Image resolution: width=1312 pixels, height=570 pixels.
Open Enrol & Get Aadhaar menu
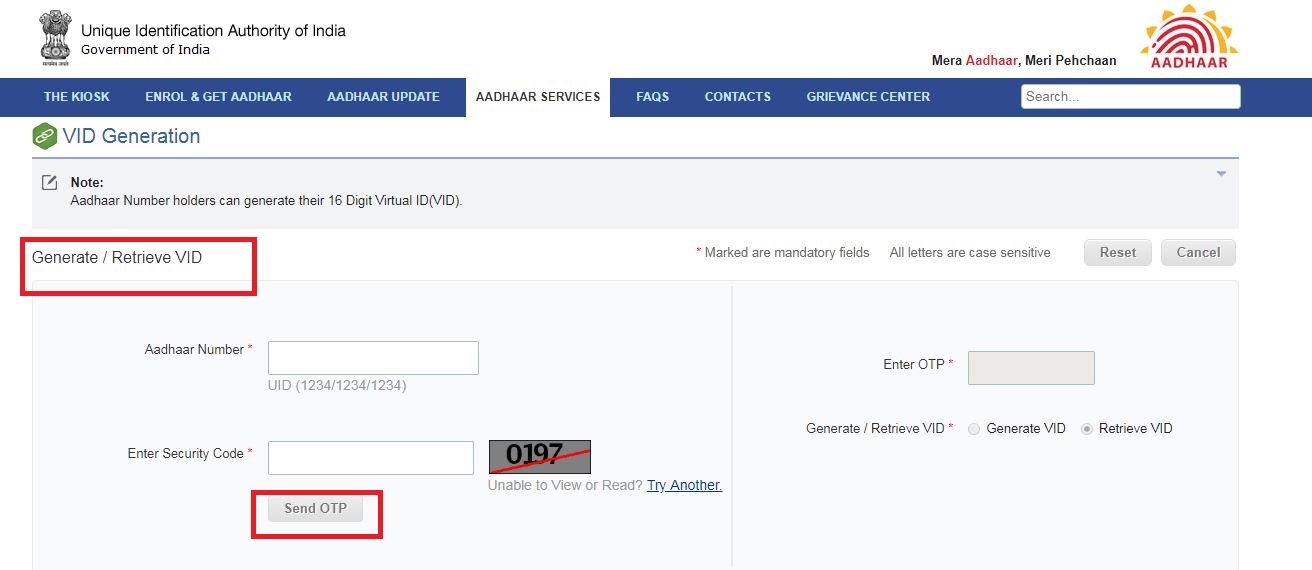[218, 97]
